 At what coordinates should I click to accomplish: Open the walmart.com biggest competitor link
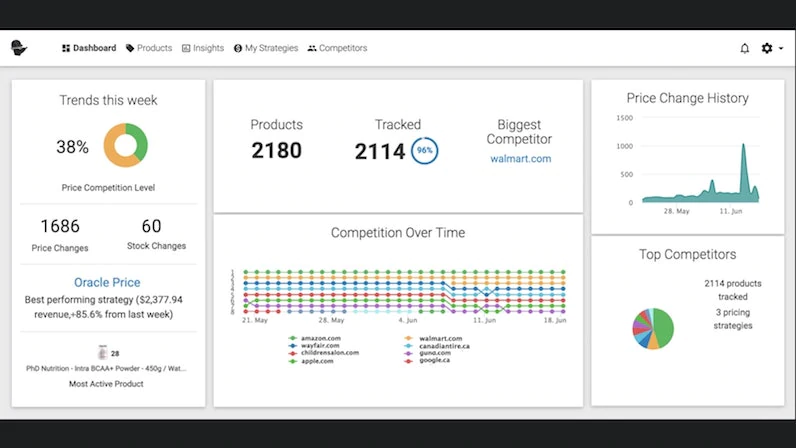coord(520,158)
